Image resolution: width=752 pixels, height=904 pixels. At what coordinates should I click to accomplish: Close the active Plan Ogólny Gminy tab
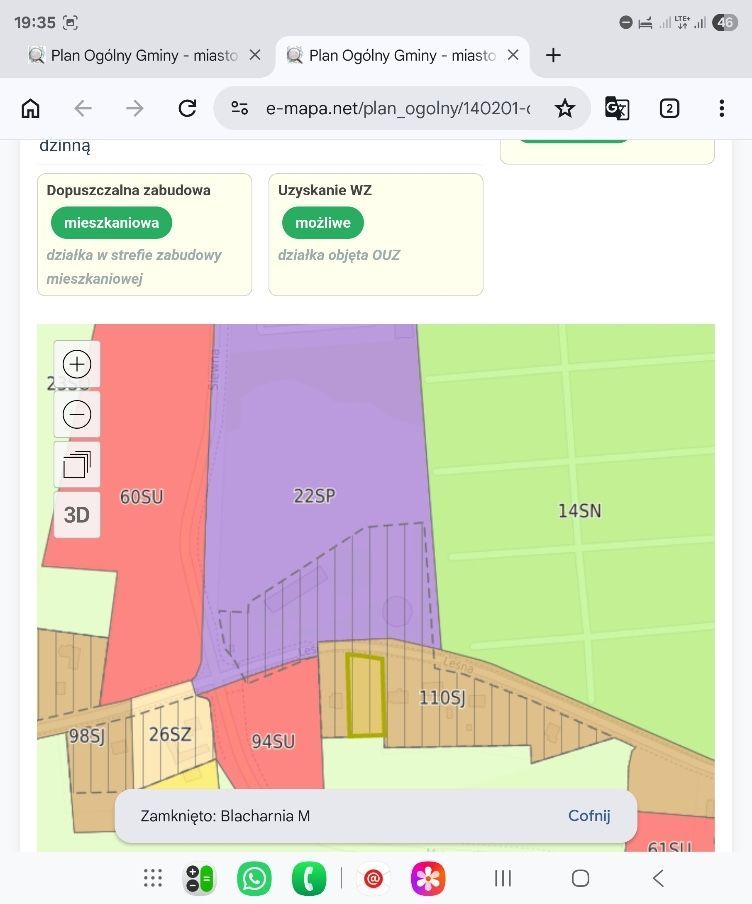pyautogui.click(x=513, y=55)
